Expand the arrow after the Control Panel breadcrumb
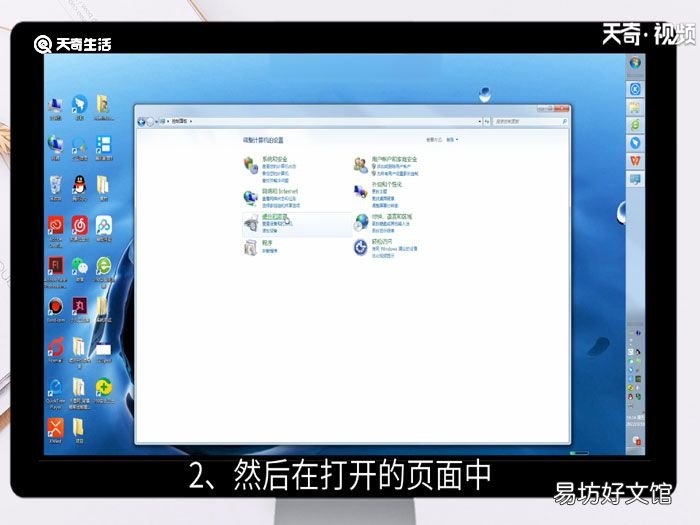Viewport: 700px width, 525px height. point(191,121)
